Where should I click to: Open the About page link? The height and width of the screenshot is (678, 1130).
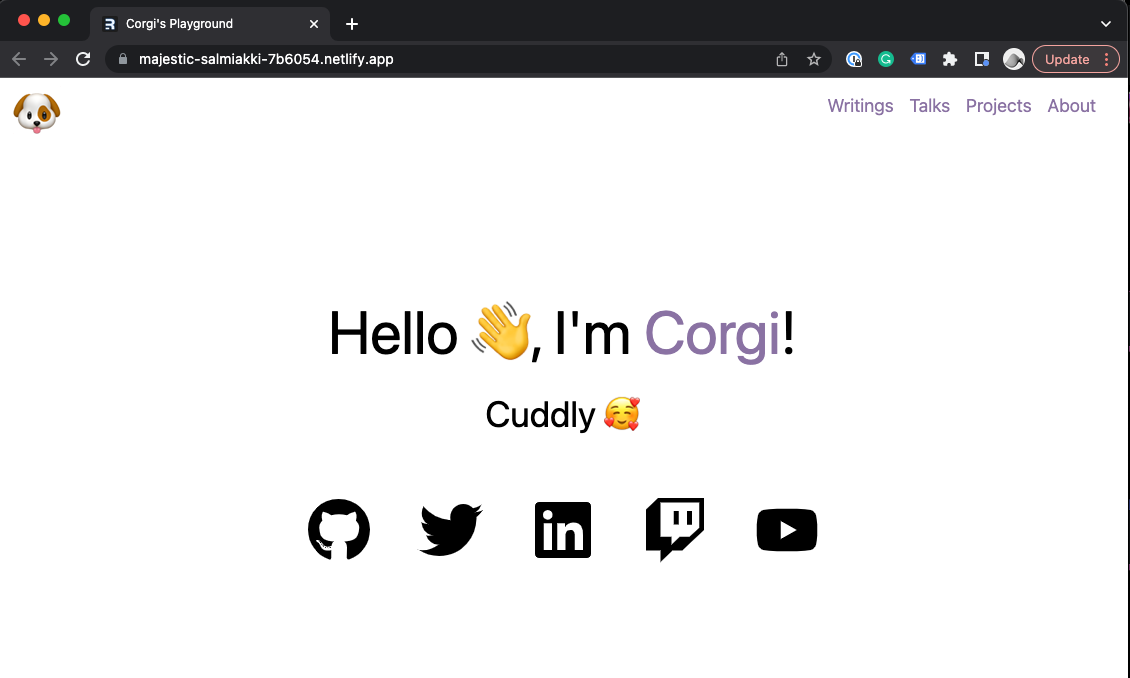pyautogui.click(x=1071, y=106)
